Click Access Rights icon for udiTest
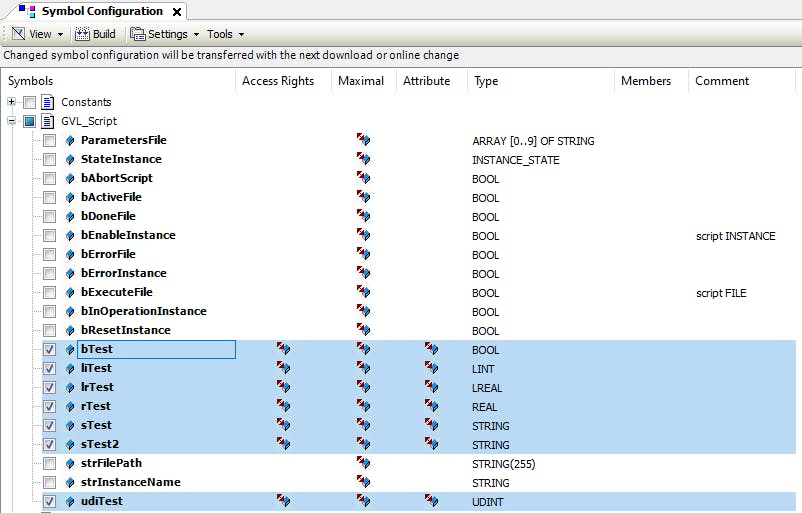 (x=283, y=500)
